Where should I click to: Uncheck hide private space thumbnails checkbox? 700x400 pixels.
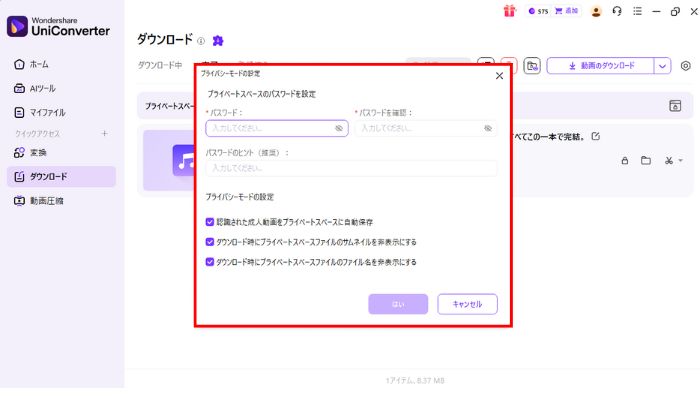tap(209, 242)
